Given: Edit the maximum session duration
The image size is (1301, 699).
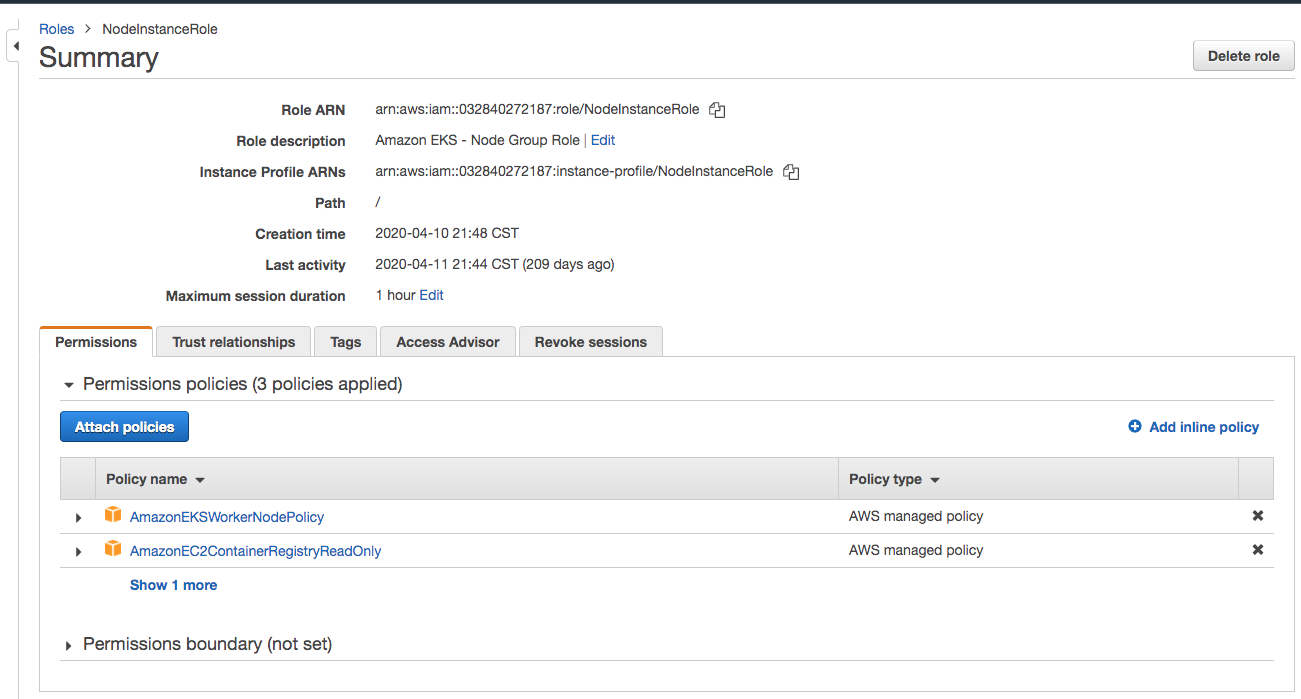Looking at the screenshot, I should [x=431, y=295].
